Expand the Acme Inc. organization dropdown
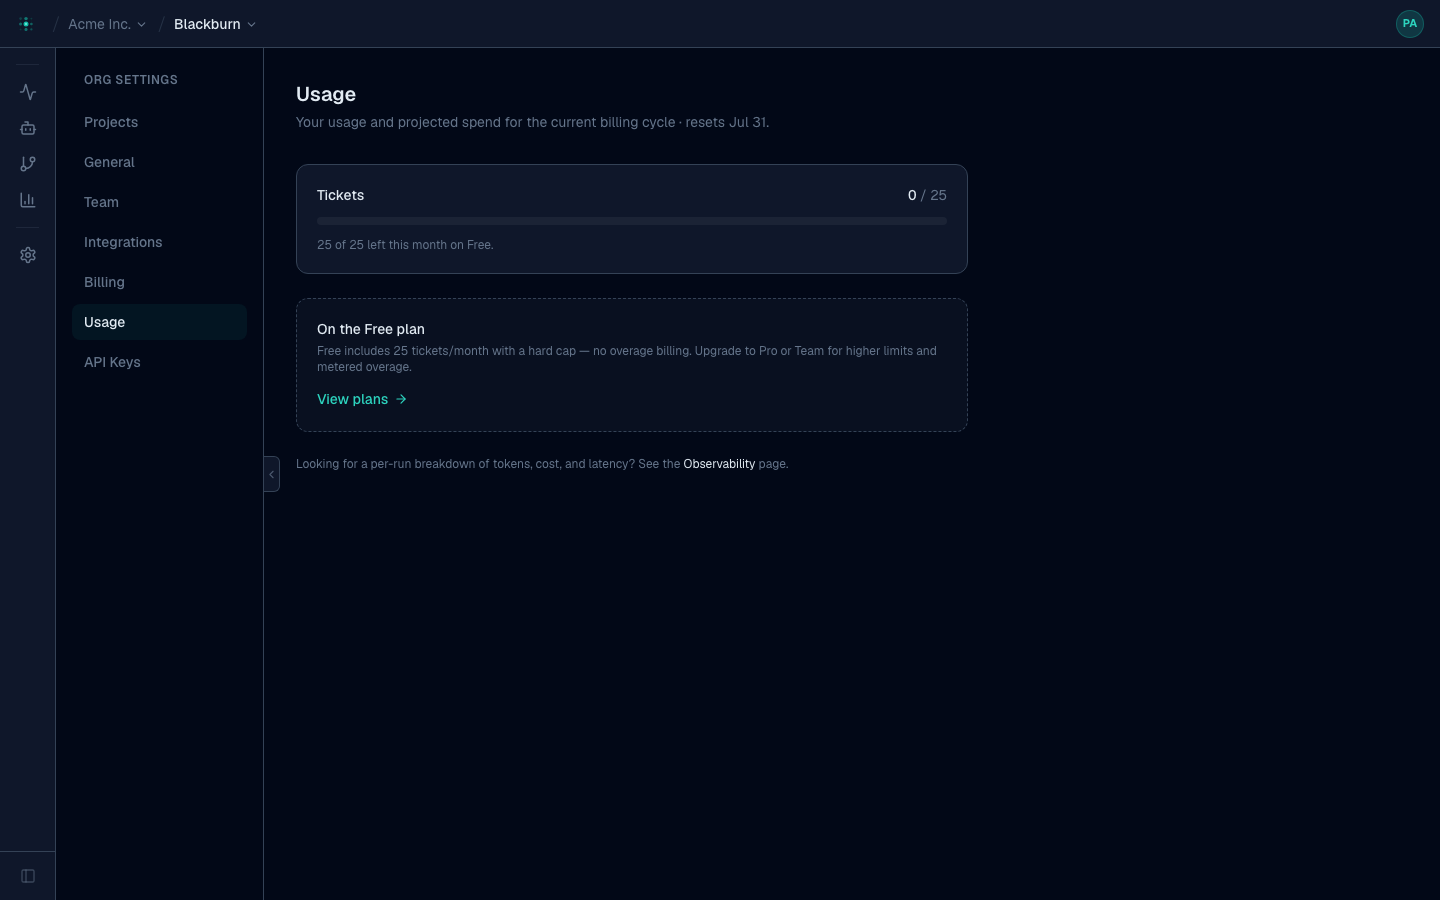Screen dimensions: 1440x900 (x=107, y=24)
